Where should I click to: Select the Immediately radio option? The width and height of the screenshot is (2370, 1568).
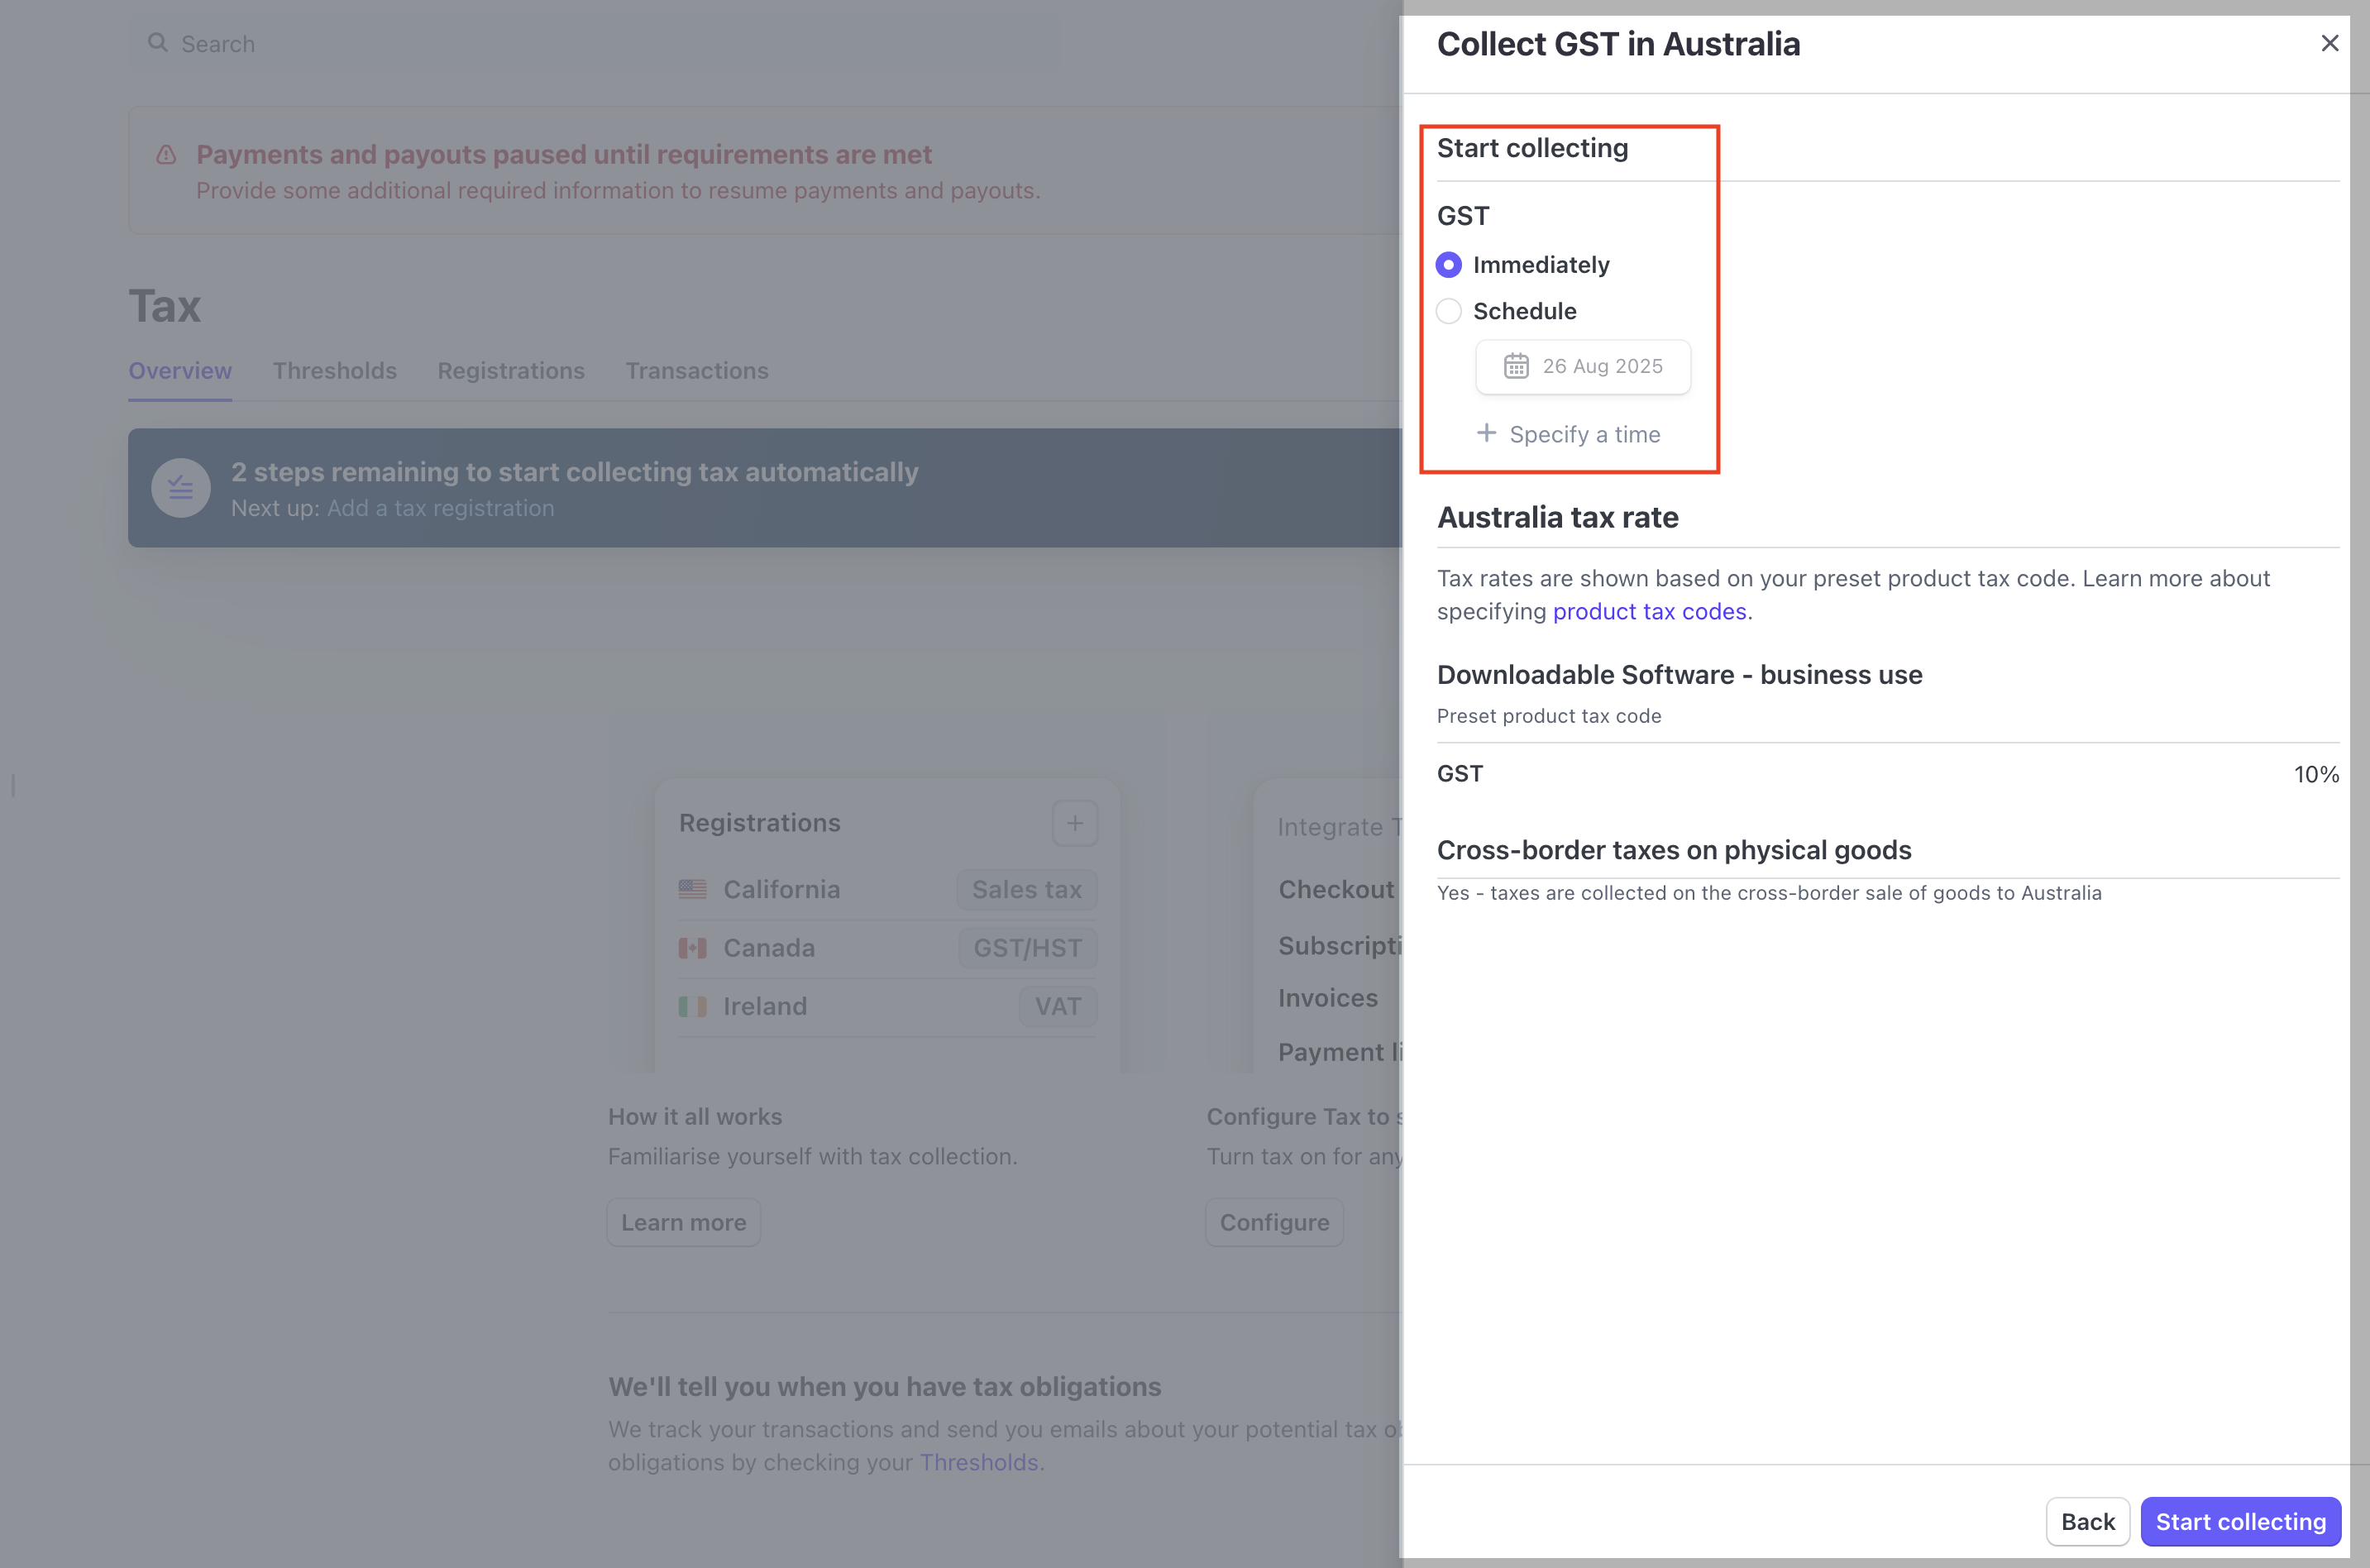[x=1448, y=265]
